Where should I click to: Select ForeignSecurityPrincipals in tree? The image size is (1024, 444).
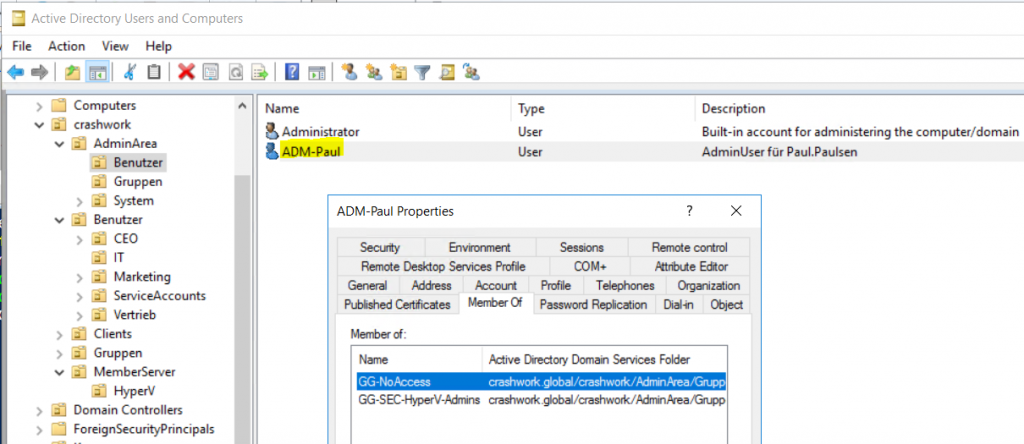pos(144,429)
